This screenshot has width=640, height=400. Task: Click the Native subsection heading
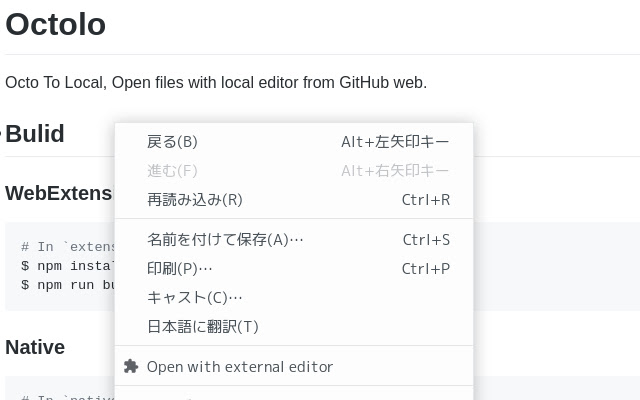coord(35,347)
